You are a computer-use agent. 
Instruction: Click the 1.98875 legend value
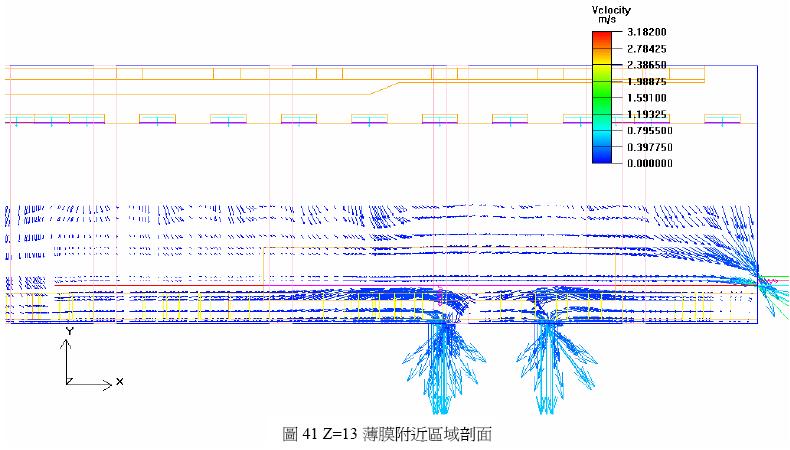[x=647, y=82]
